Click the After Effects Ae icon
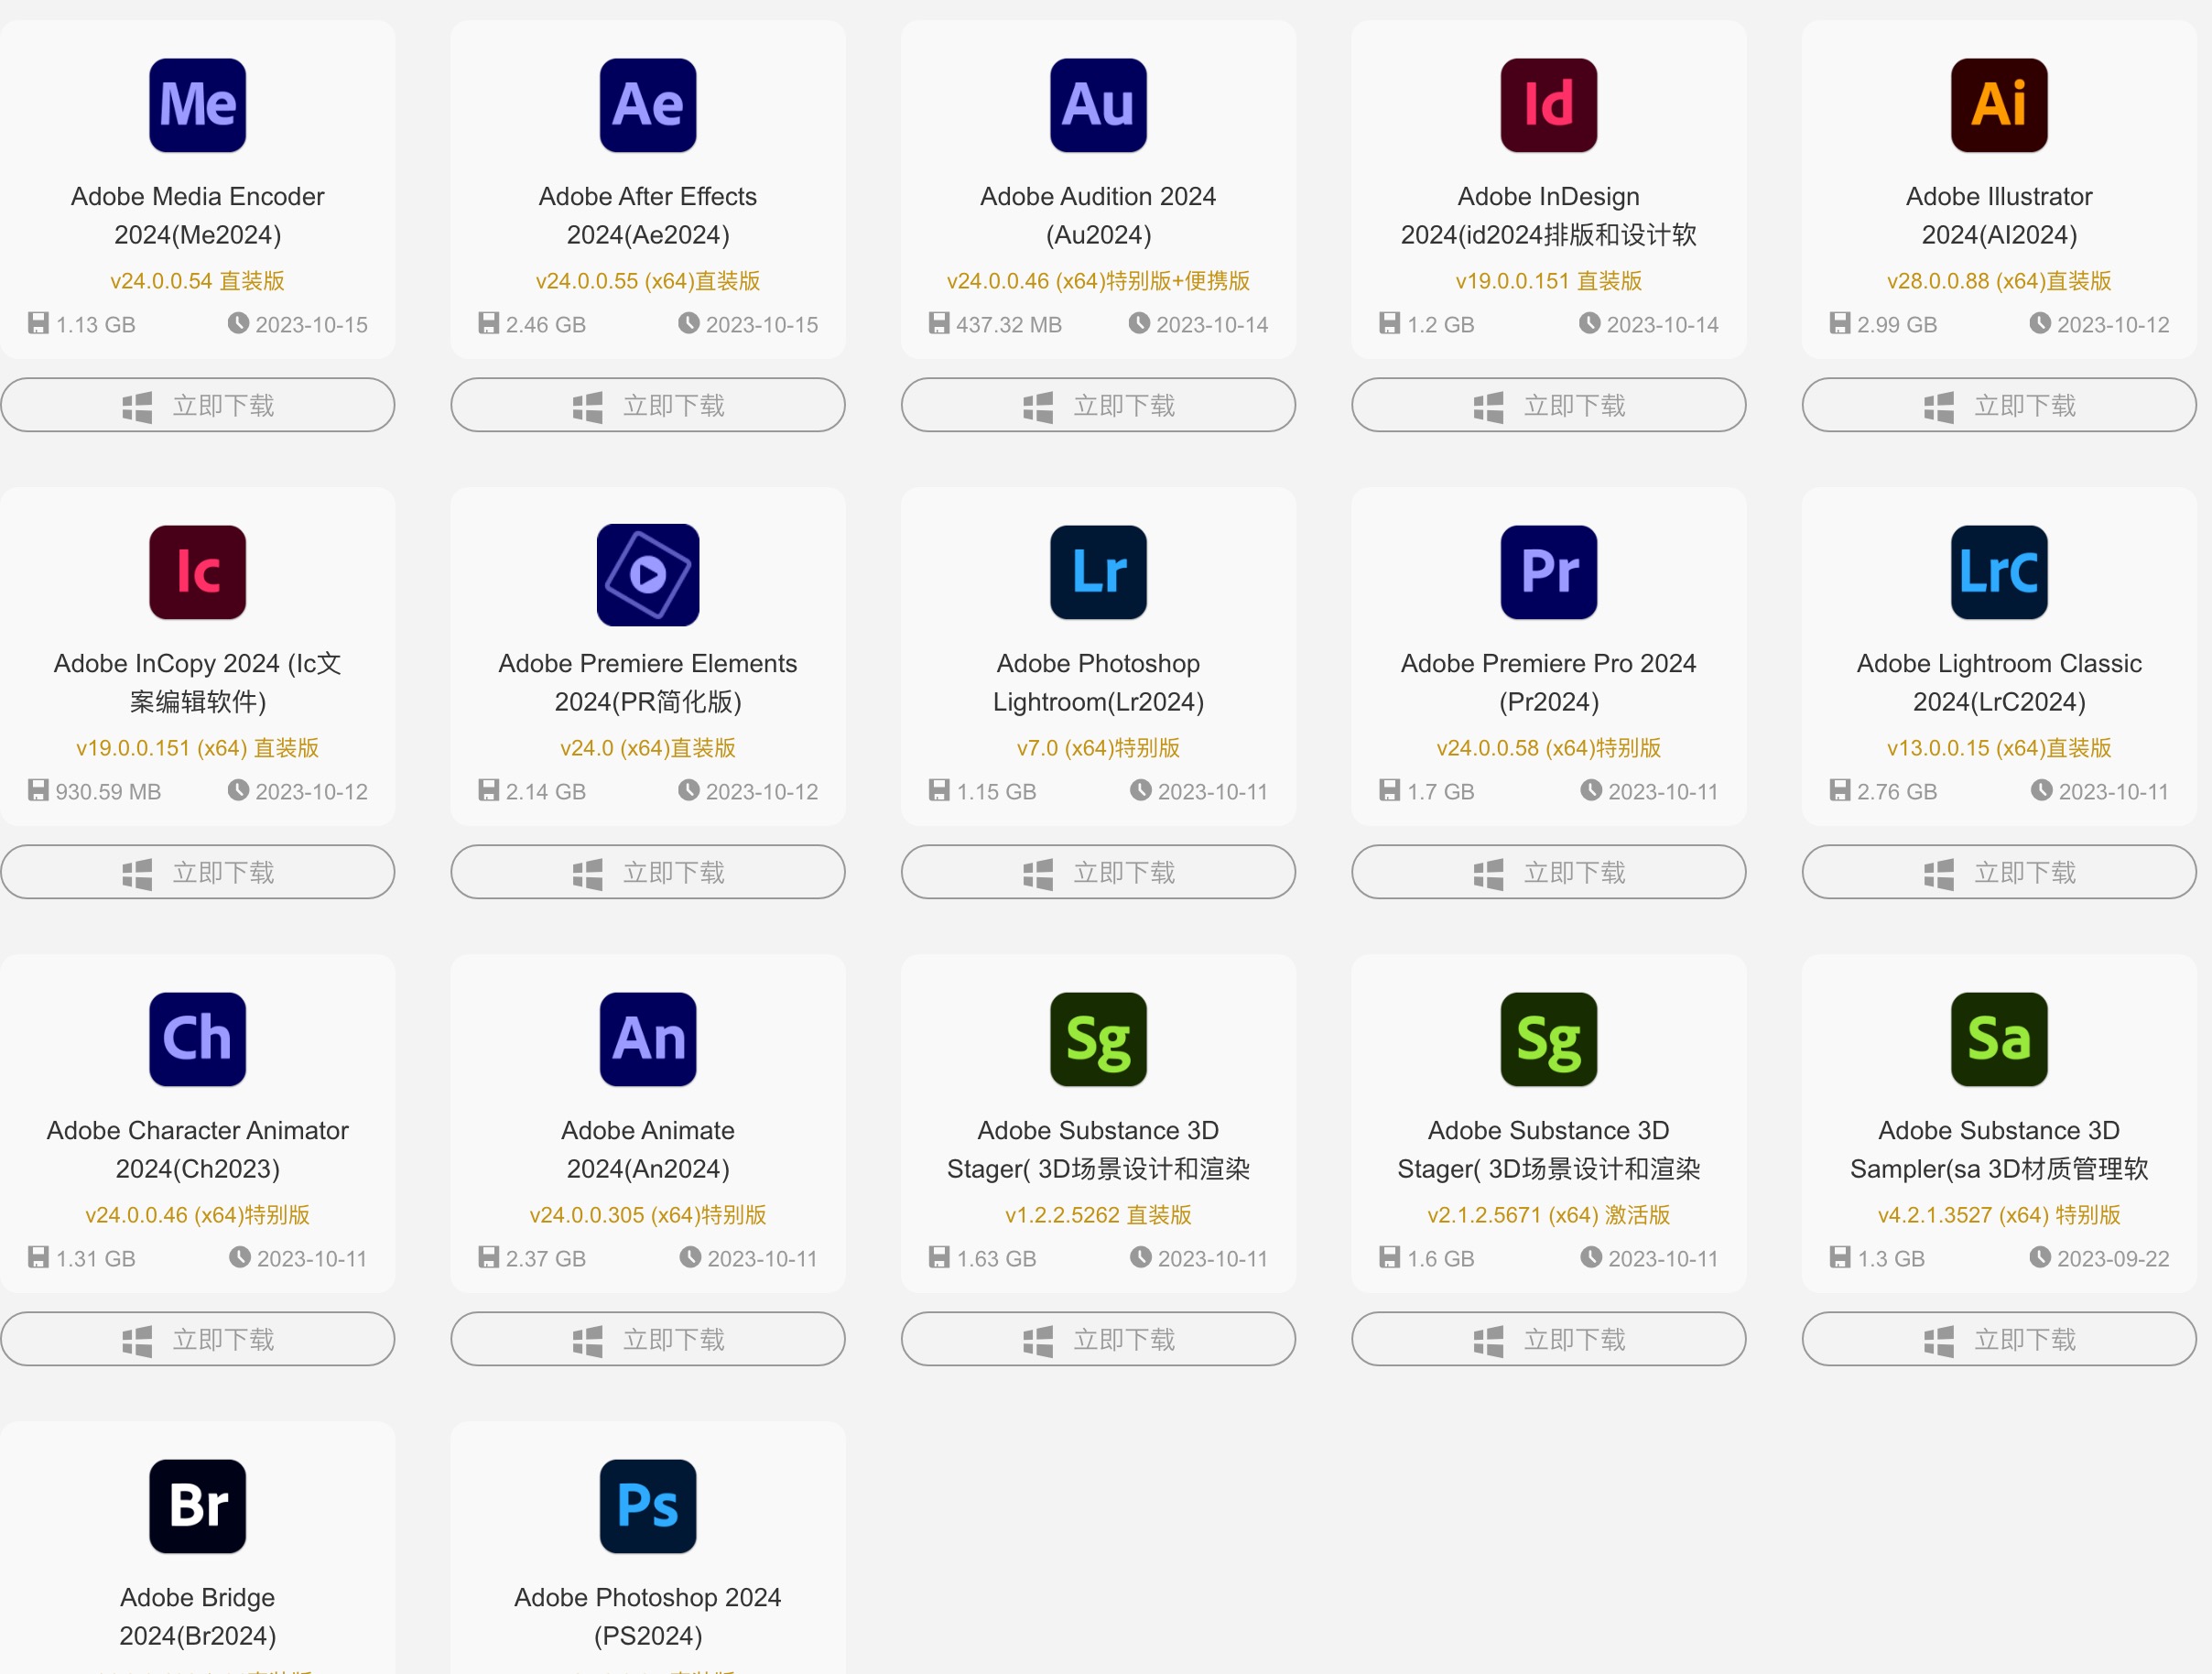Image resolution: width=2212 pixels, height=1674 pixels. [x=648, y=105]
